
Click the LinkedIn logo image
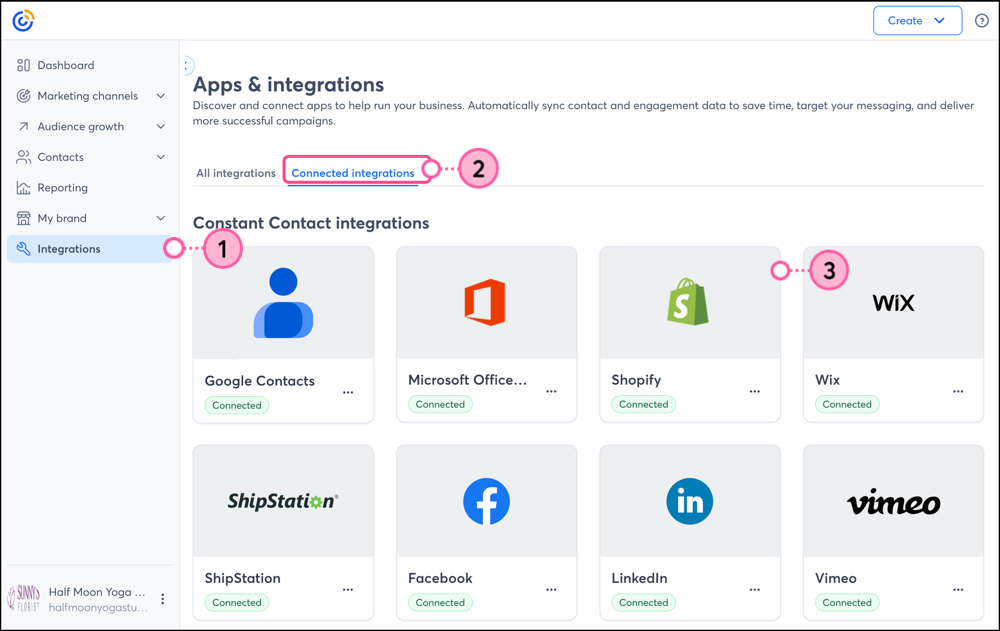(689, 501)
